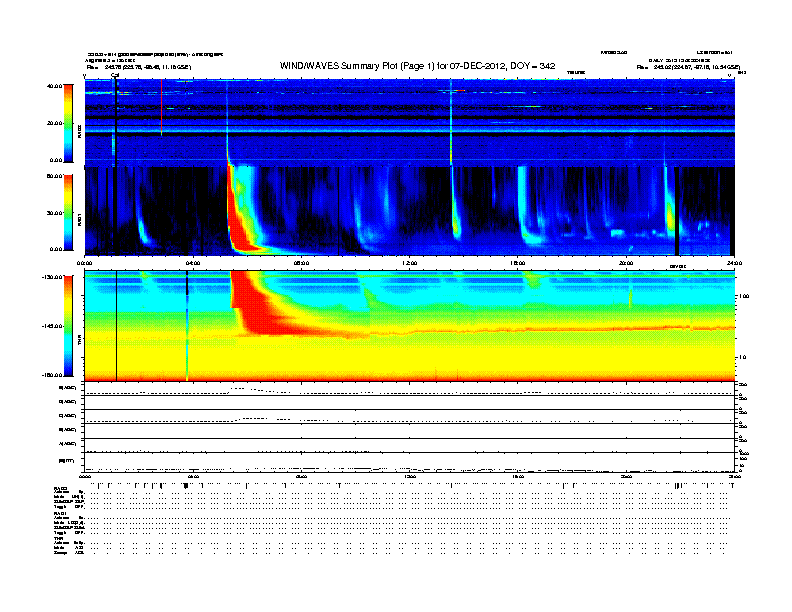Click the intense red burst in RAD1 spectrogram
The width and height of the screenshot is (792, 612).
pyautogui.click(x=240, y=217)
